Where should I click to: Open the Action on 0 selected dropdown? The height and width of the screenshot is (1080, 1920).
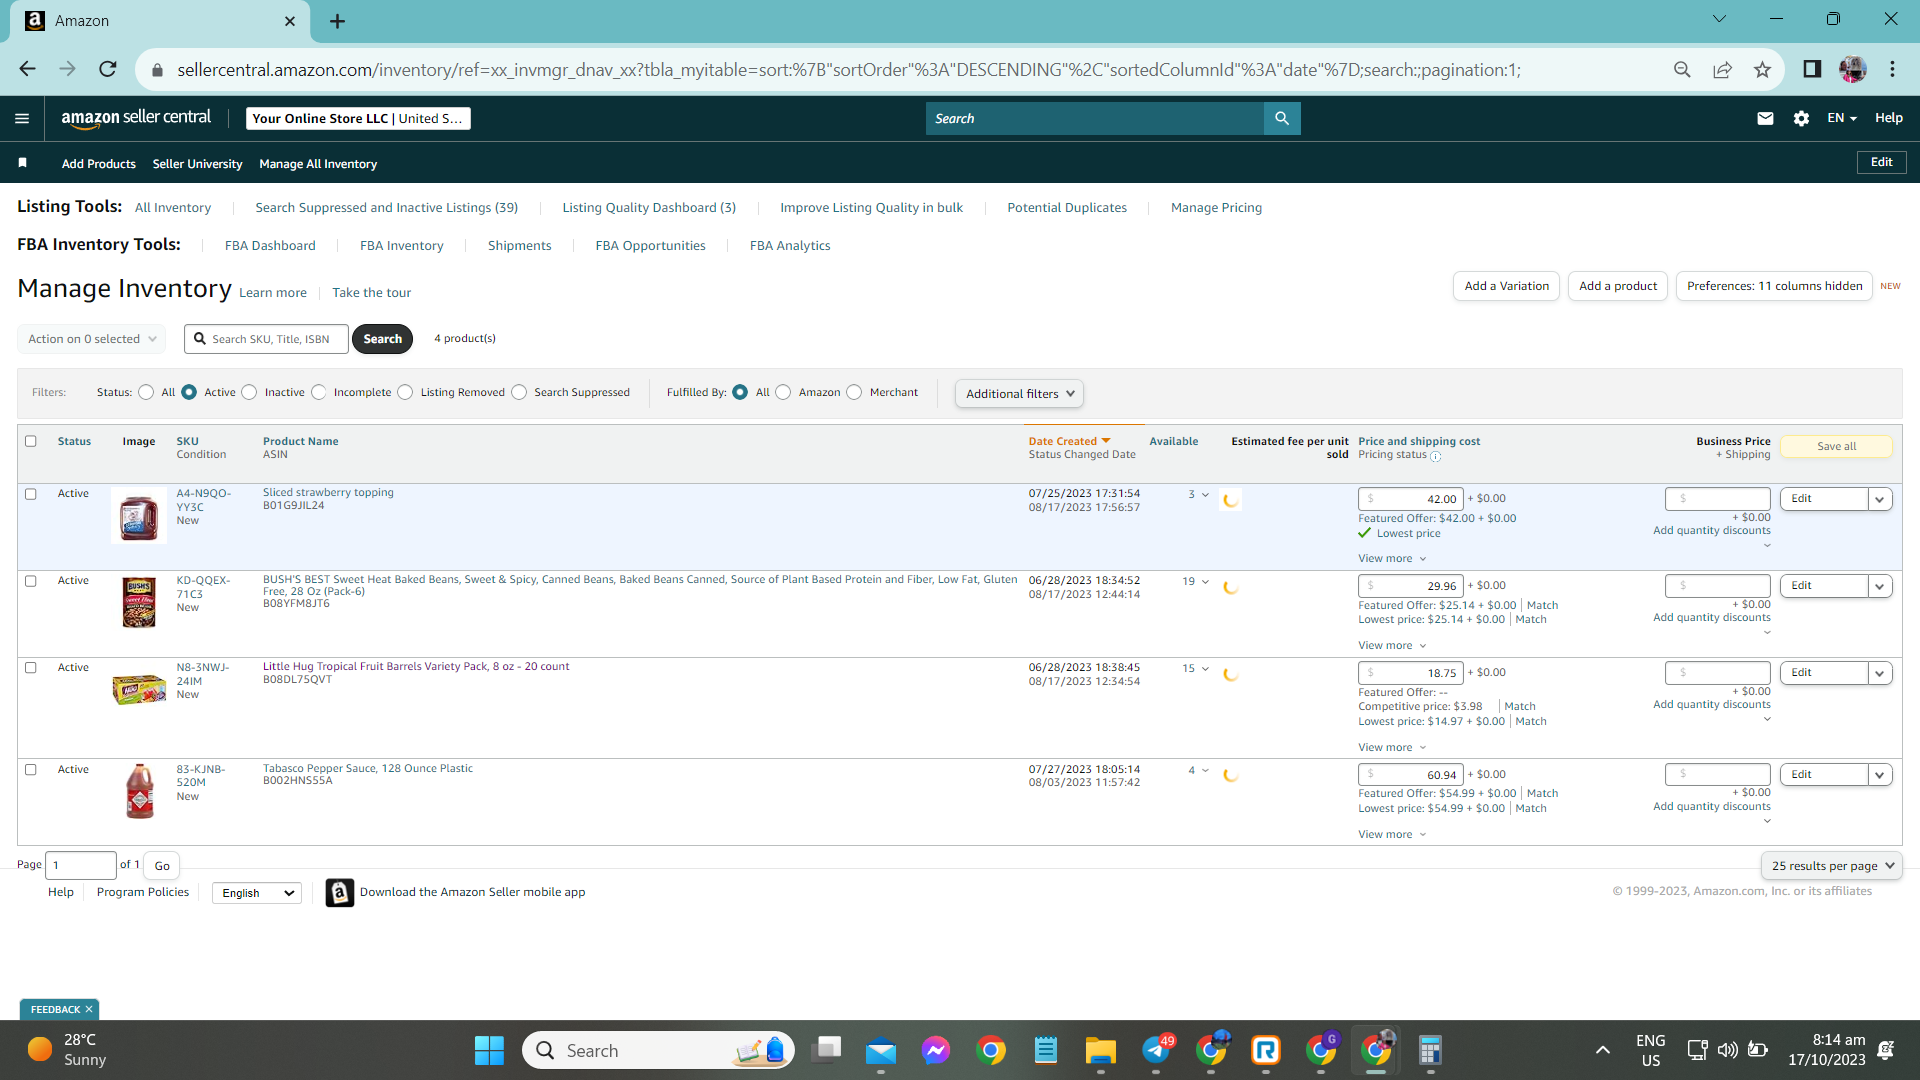(x=92, y=339)
